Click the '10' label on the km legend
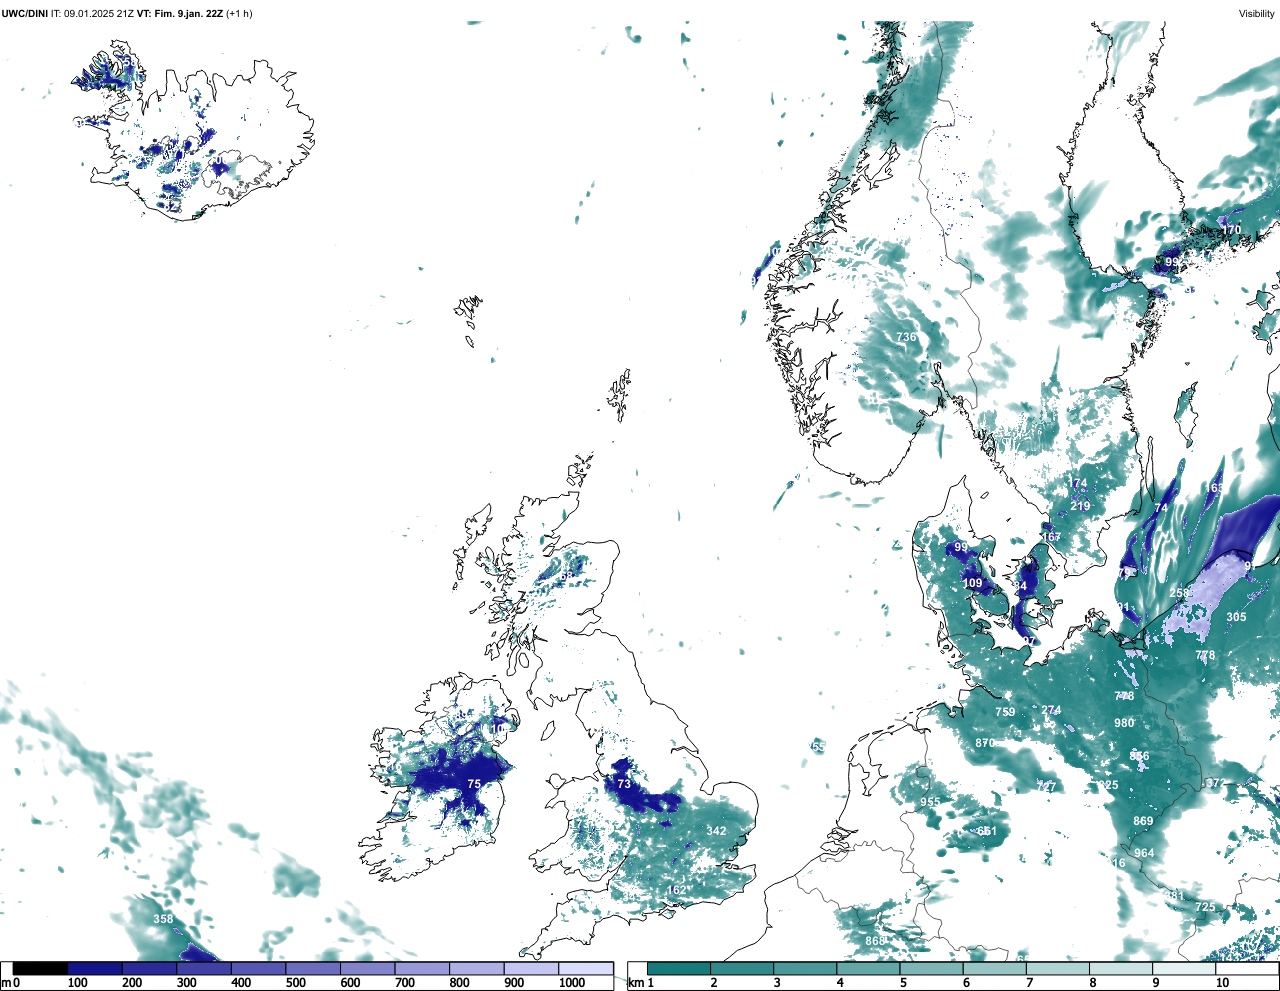The width and height of the screenshot is (1280, 991). 1222,983
